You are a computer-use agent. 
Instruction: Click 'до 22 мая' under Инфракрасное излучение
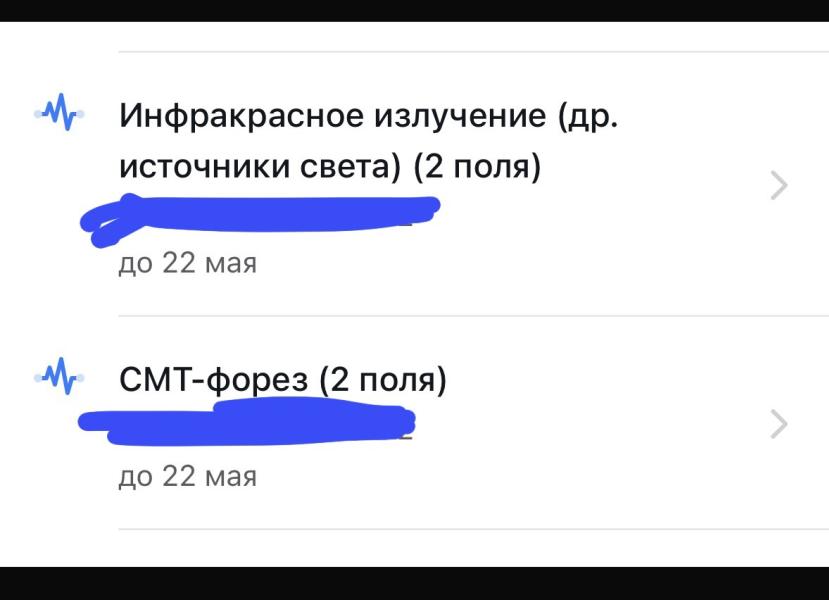[x=187, y=264]
